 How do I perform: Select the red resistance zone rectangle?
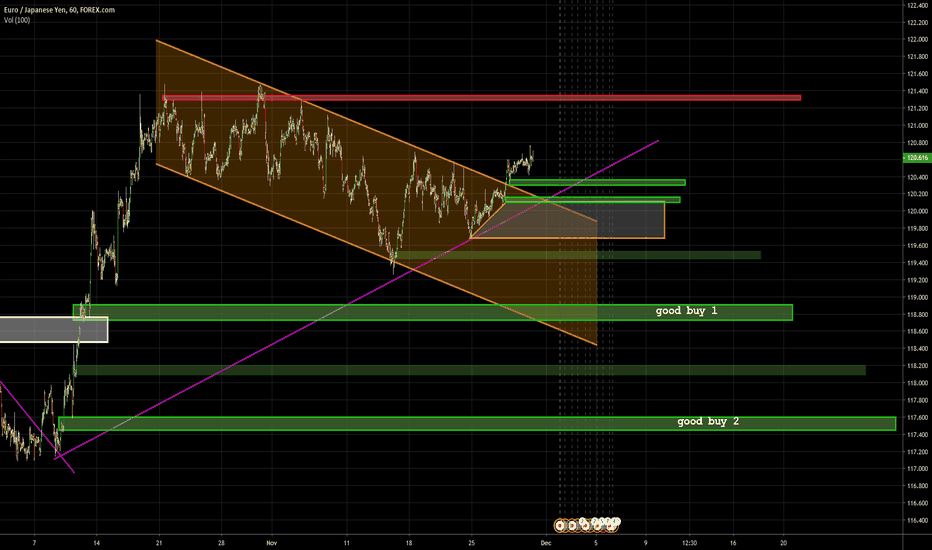(x=480, y=97)
